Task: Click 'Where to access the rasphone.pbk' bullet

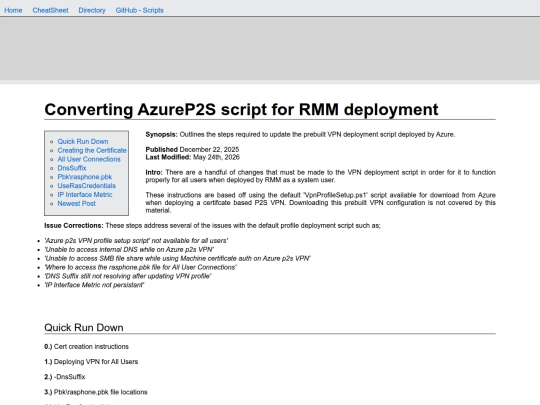Action: pyautogui.click(x=141, y=267)
